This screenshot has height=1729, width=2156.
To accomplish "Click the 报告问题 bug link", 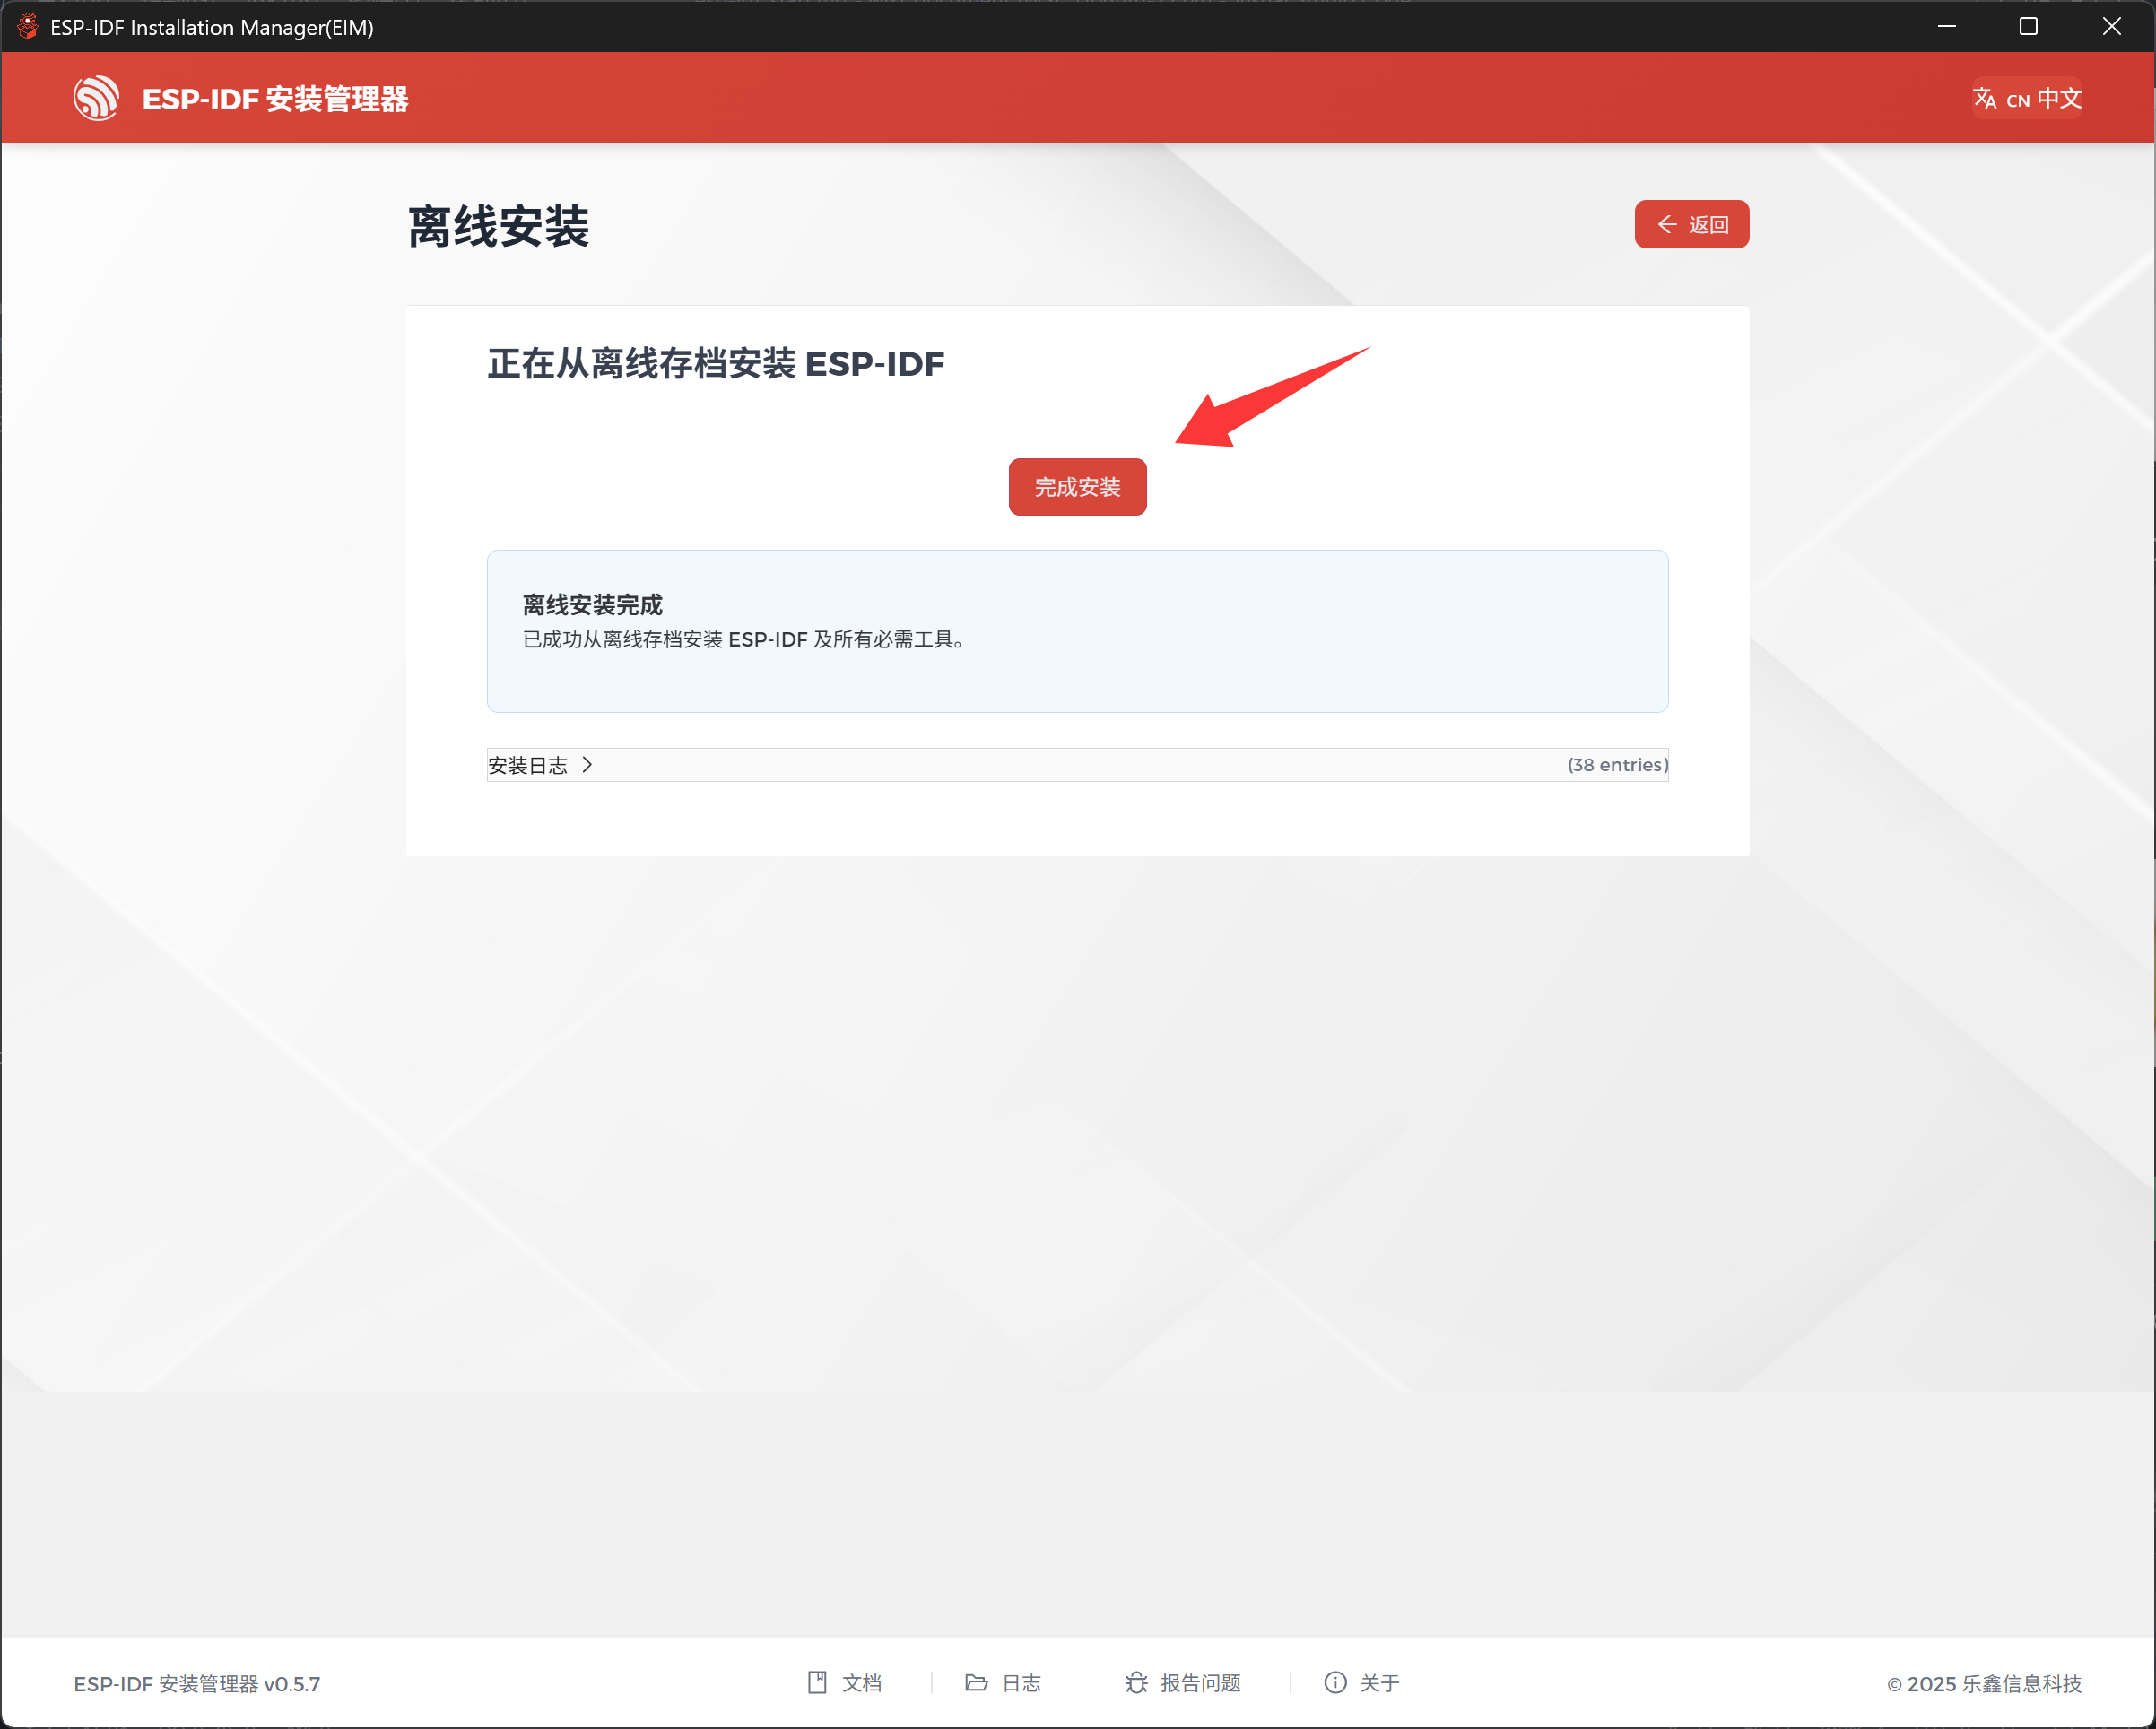I will point(1183,1683).
